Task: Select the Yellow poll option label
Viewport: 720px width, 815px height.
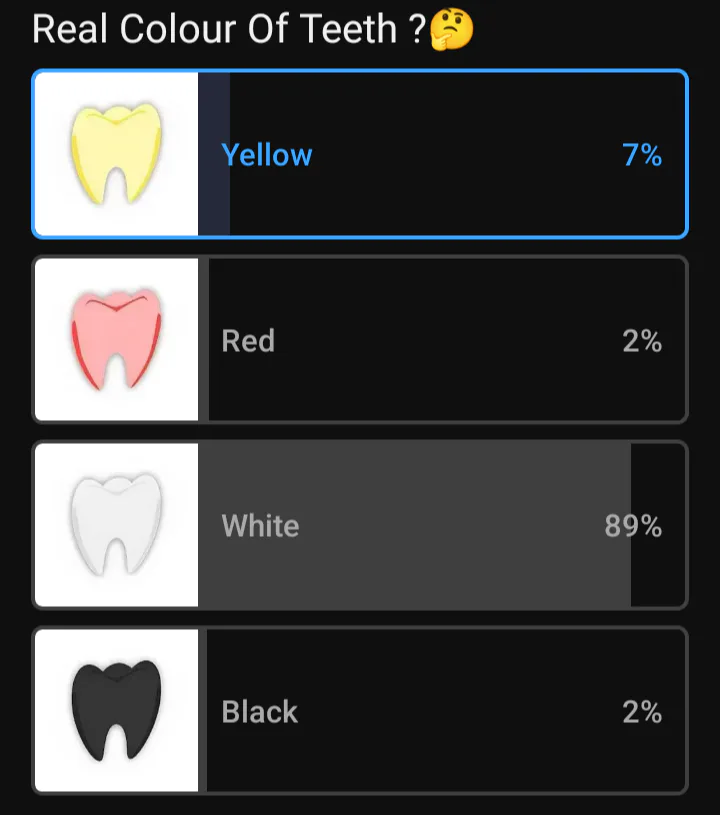Action: [x=267, y=155]
